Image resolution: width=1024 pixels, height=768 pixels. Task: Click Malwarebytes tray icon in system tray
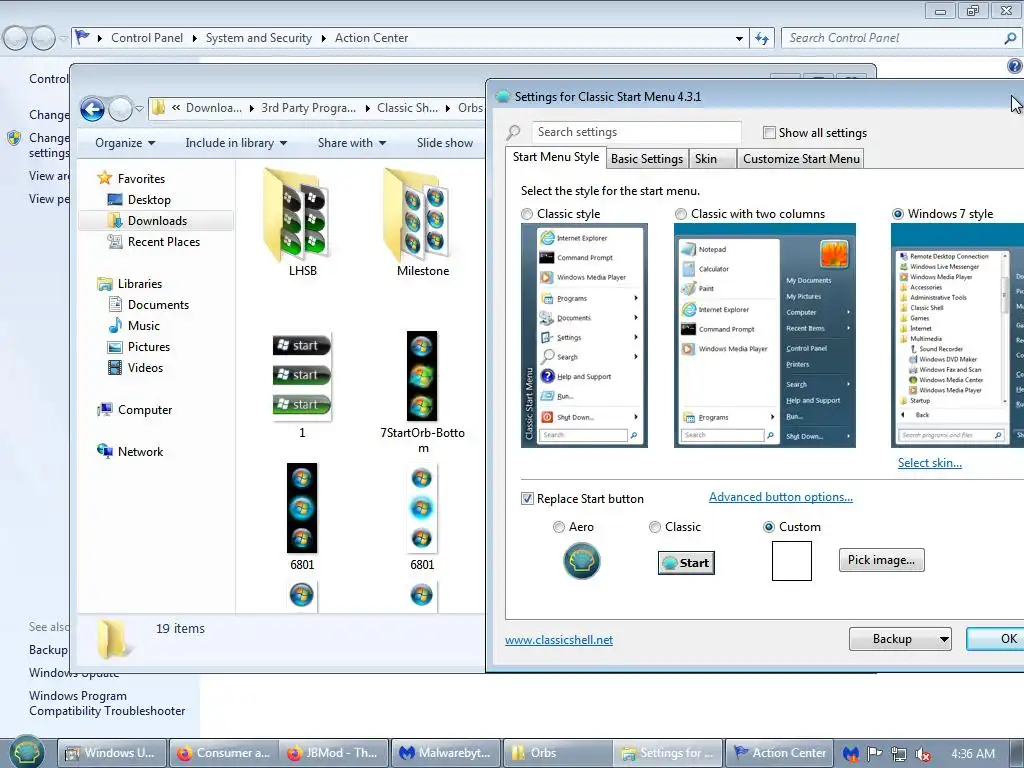coord(850,754)
